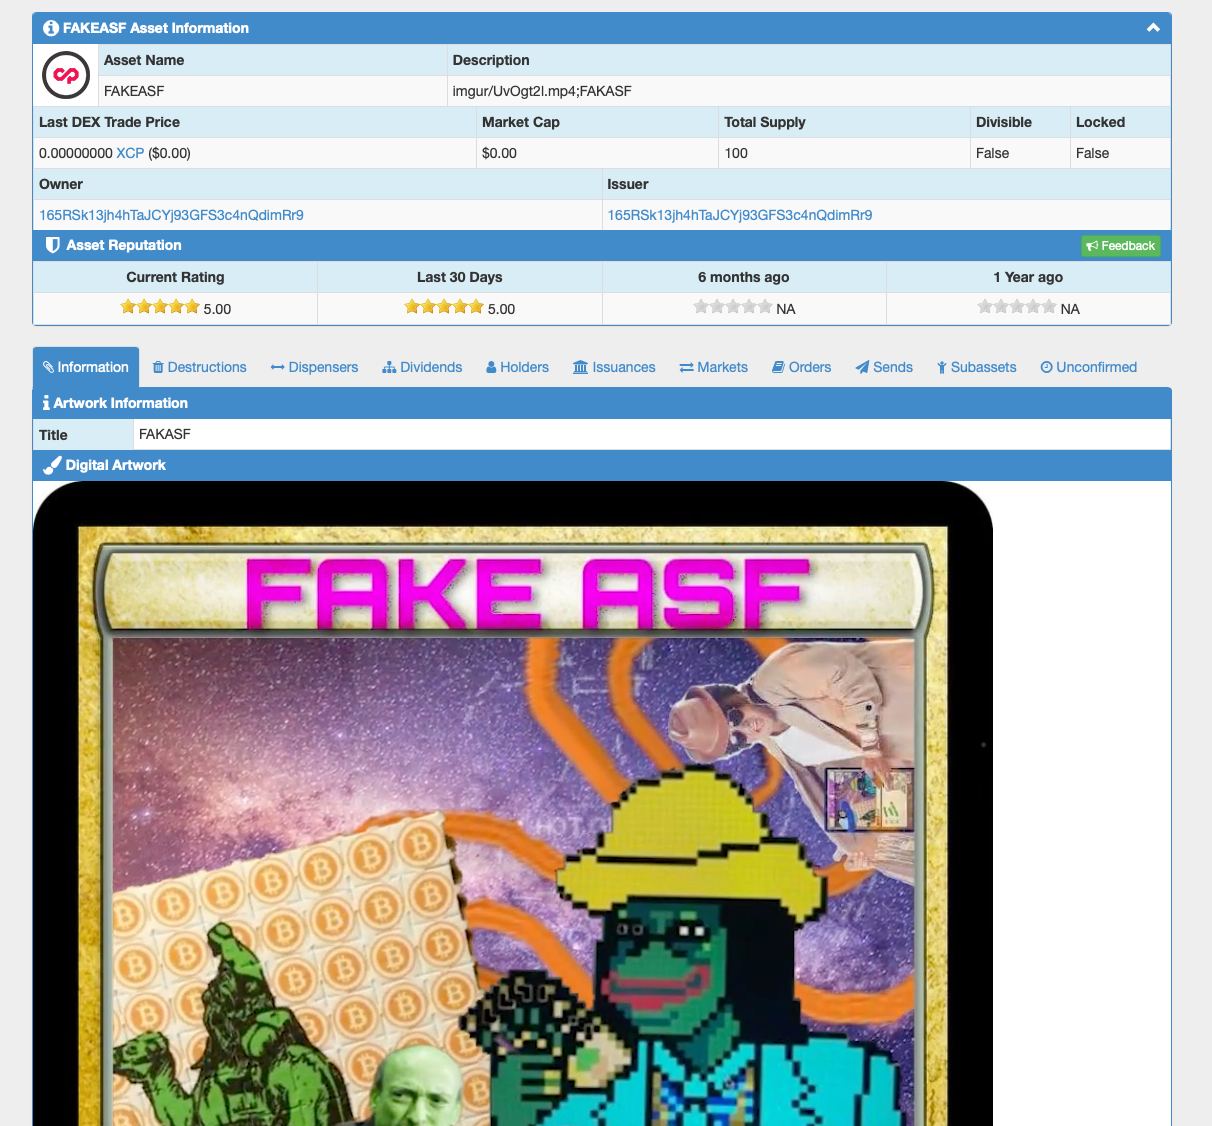Collapse the FAKEASF Asset Information panel chevron
This screenshot has height=1126, width=1212.
click(1153, 28)
